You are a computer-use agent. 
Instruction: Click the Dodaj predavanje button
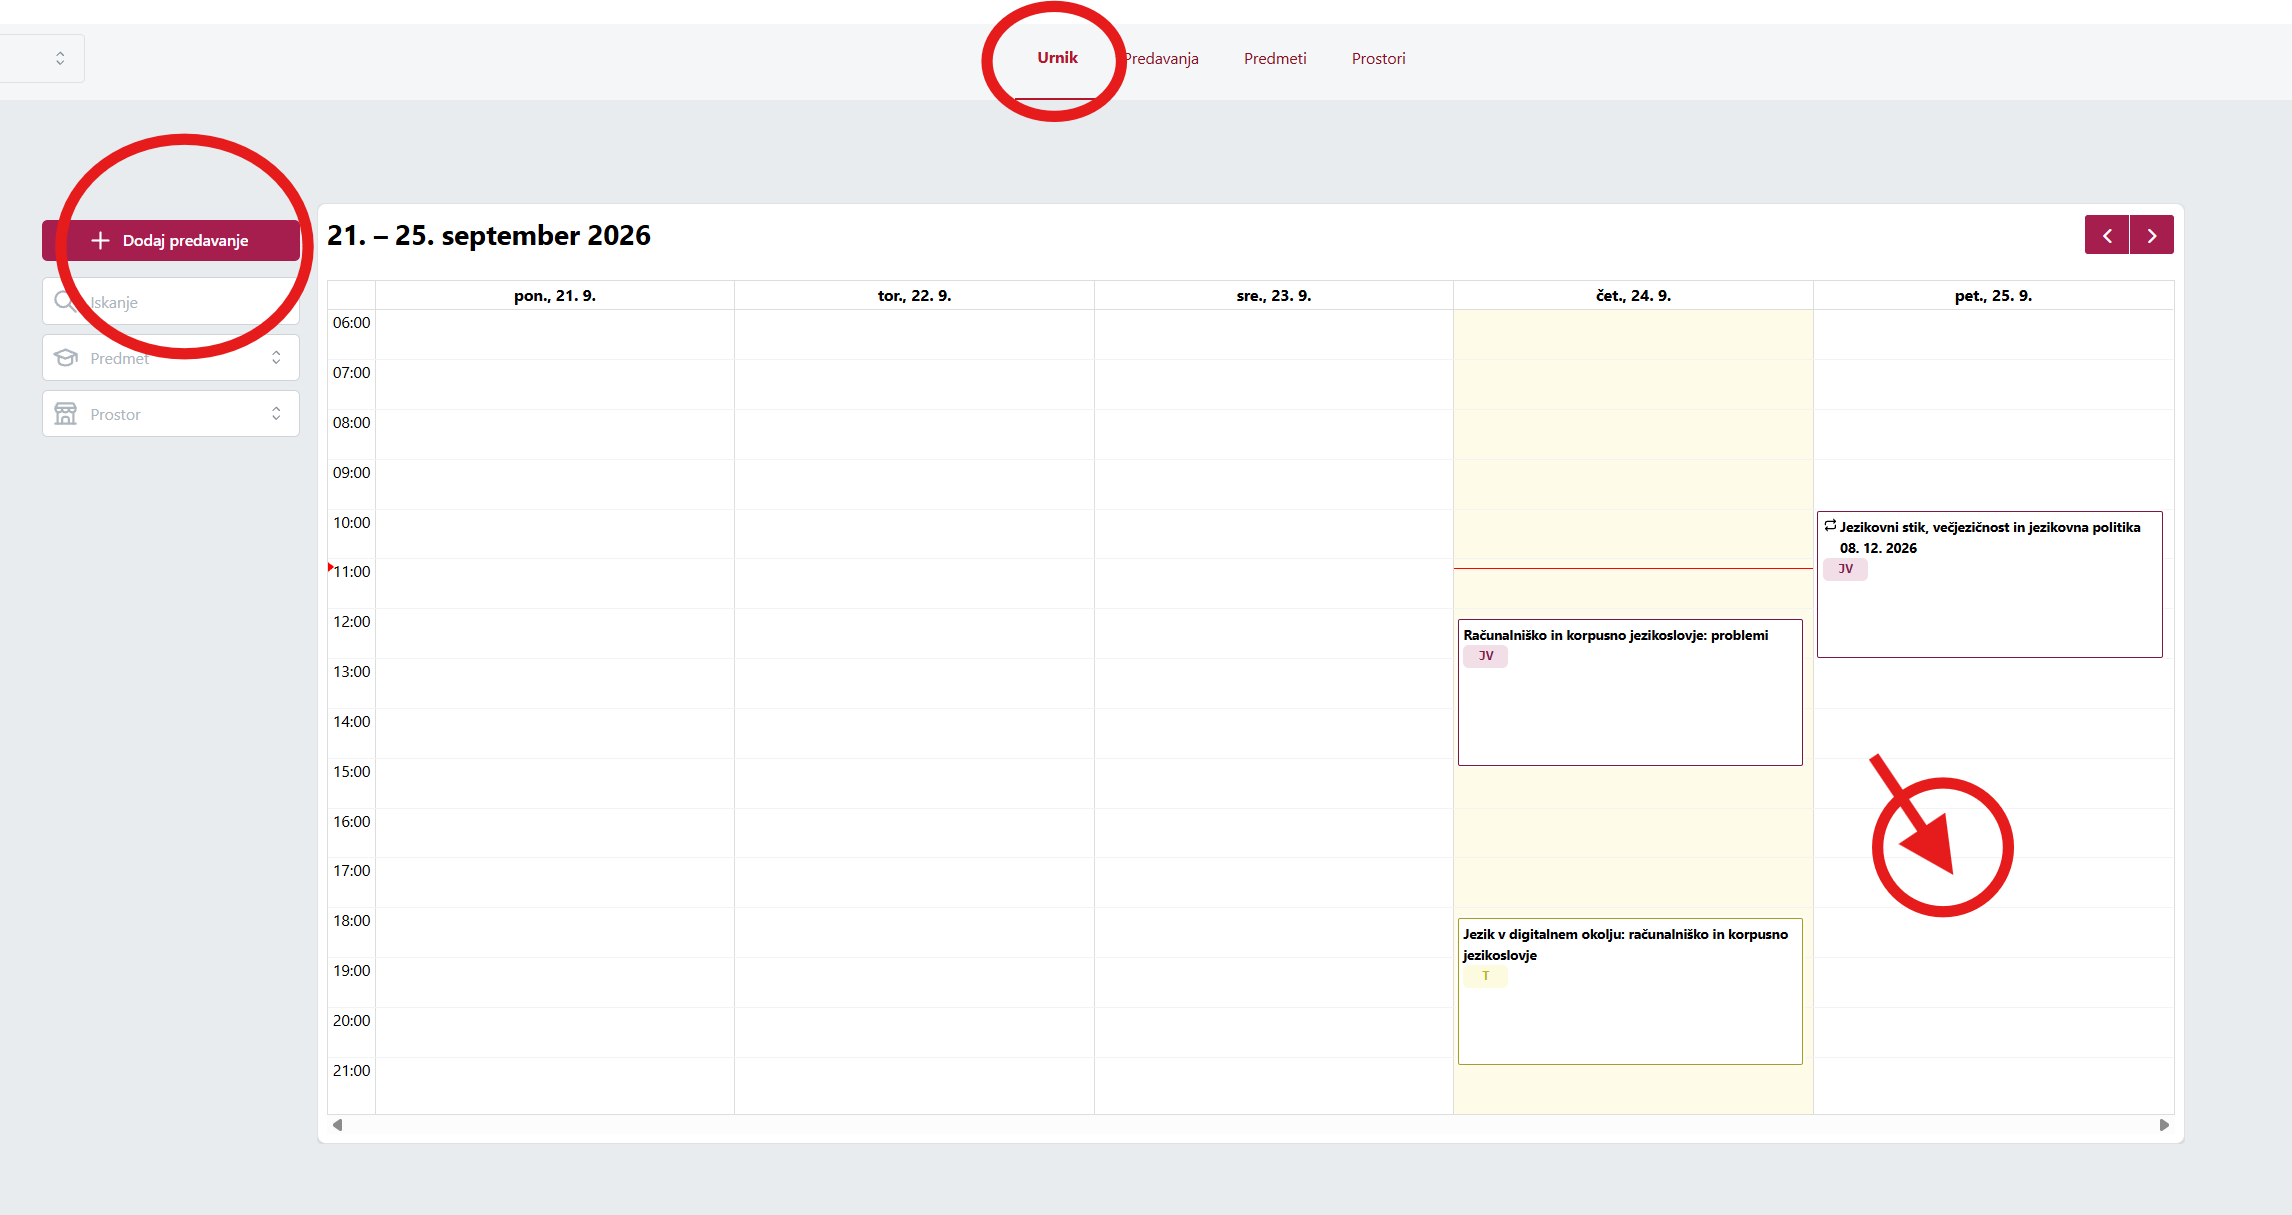pyautogui.click(x=171, y=241)
